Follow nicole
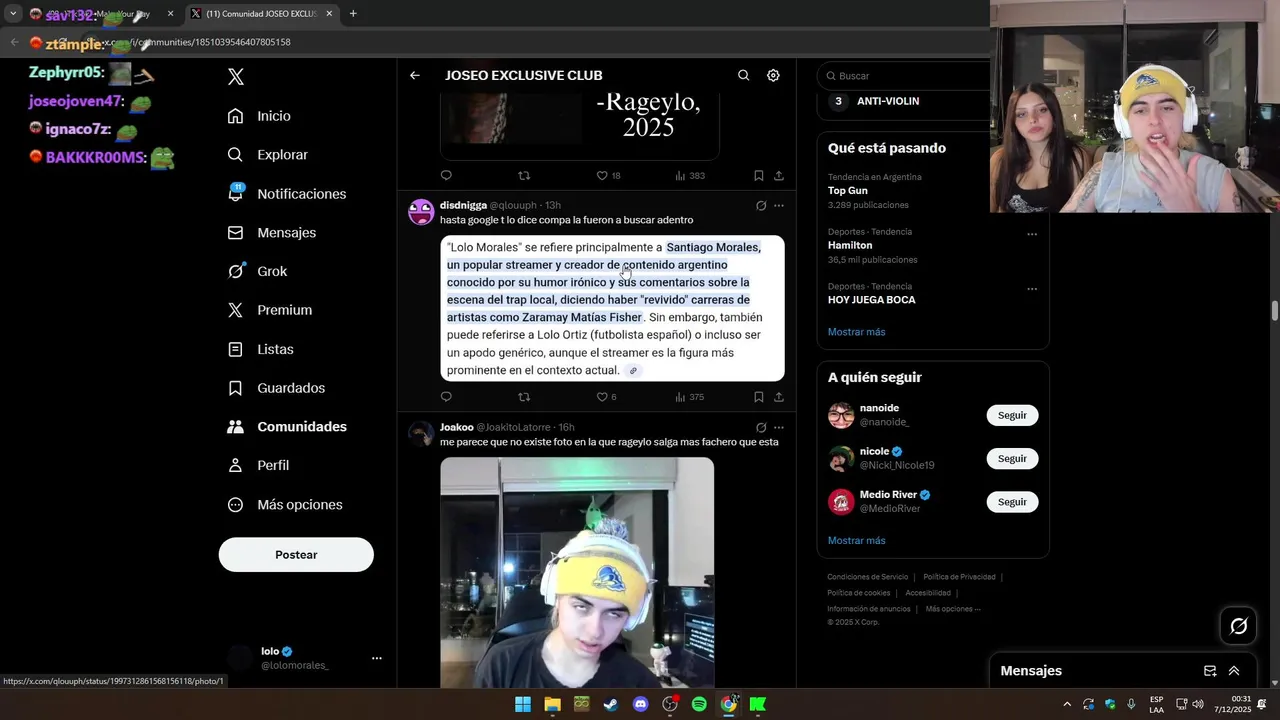1280x720 pixels. click(x=1012, y=458)
